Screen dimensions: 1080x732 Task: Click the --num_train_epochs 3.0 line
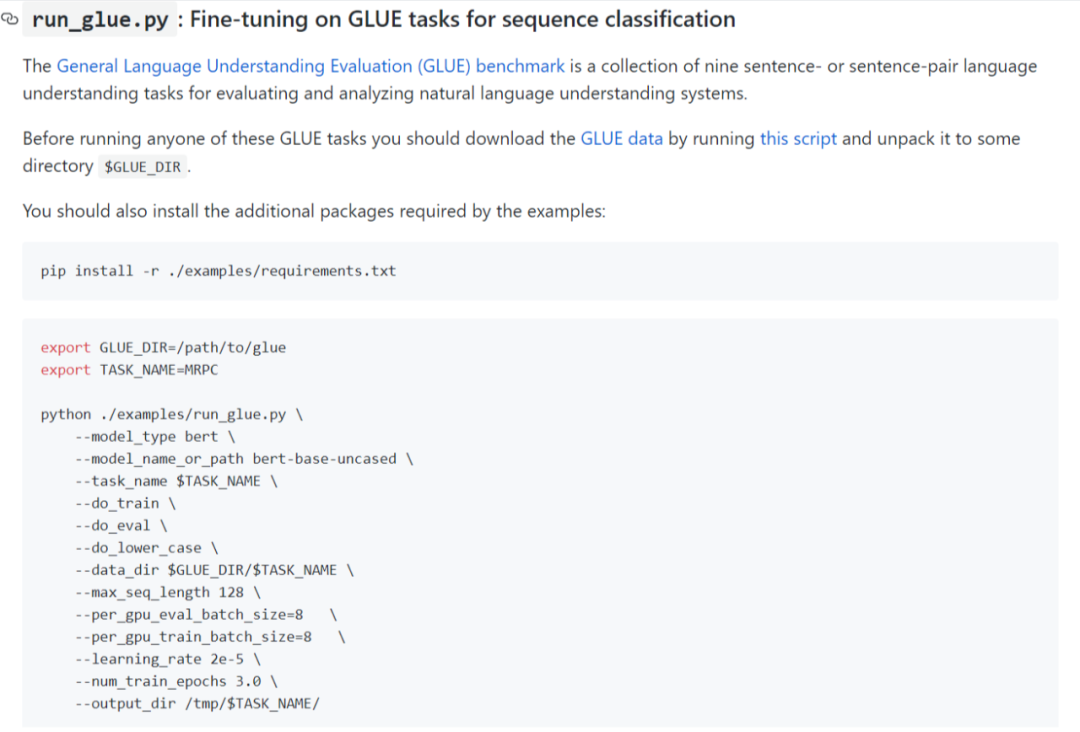(x=175, y=681)
